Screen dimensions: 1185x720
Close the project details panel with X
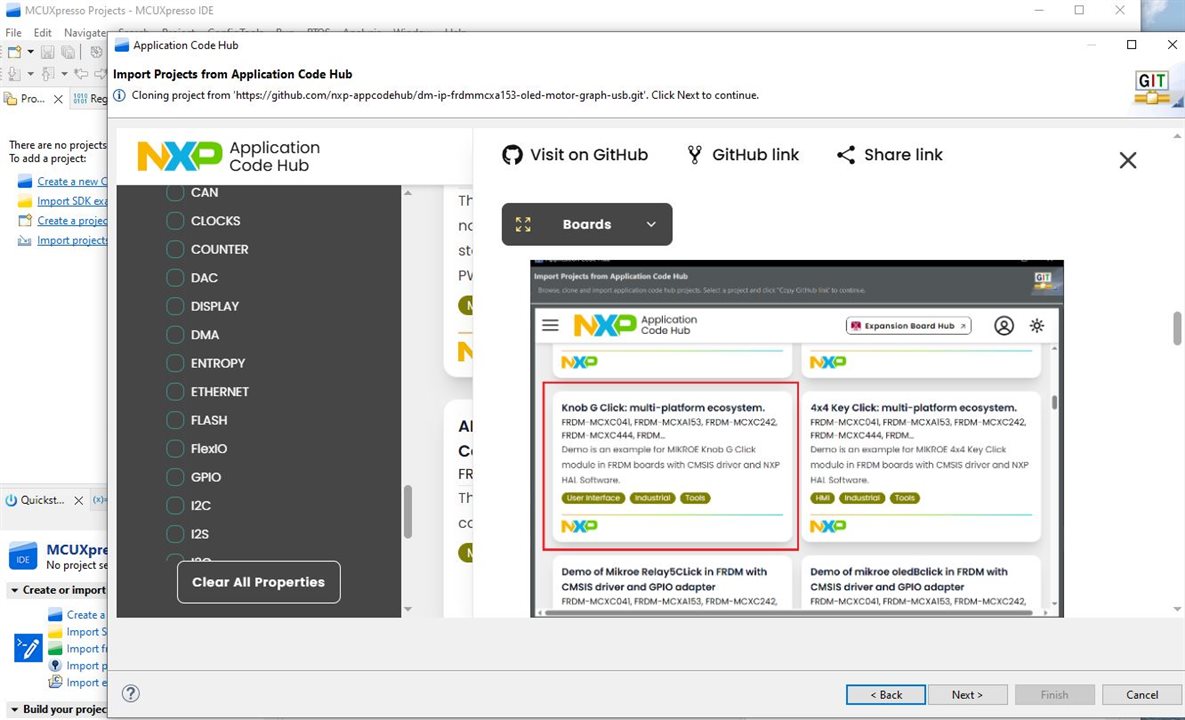1128,160
